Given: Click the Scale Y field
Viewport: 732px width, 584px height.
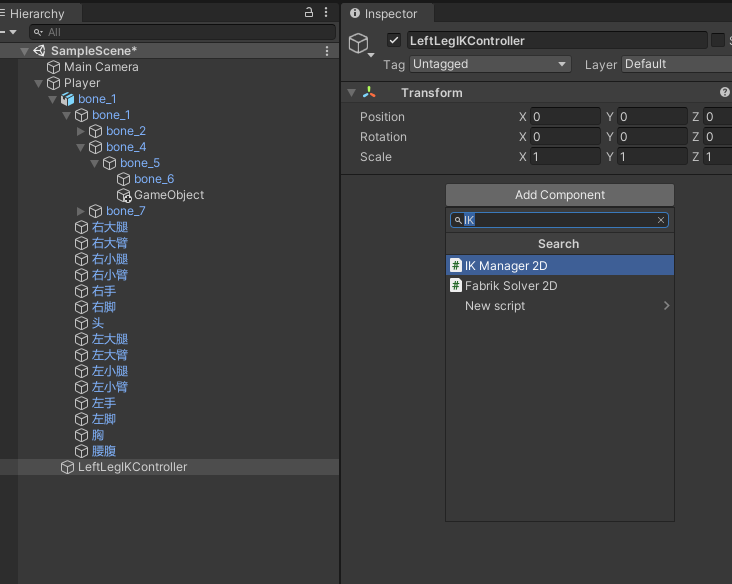Looking at the screenshot, I should [x=652, y=157].
